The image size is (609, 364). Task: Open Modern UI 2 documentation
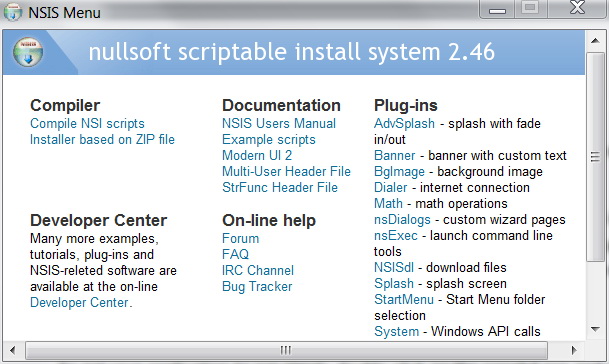257,155
